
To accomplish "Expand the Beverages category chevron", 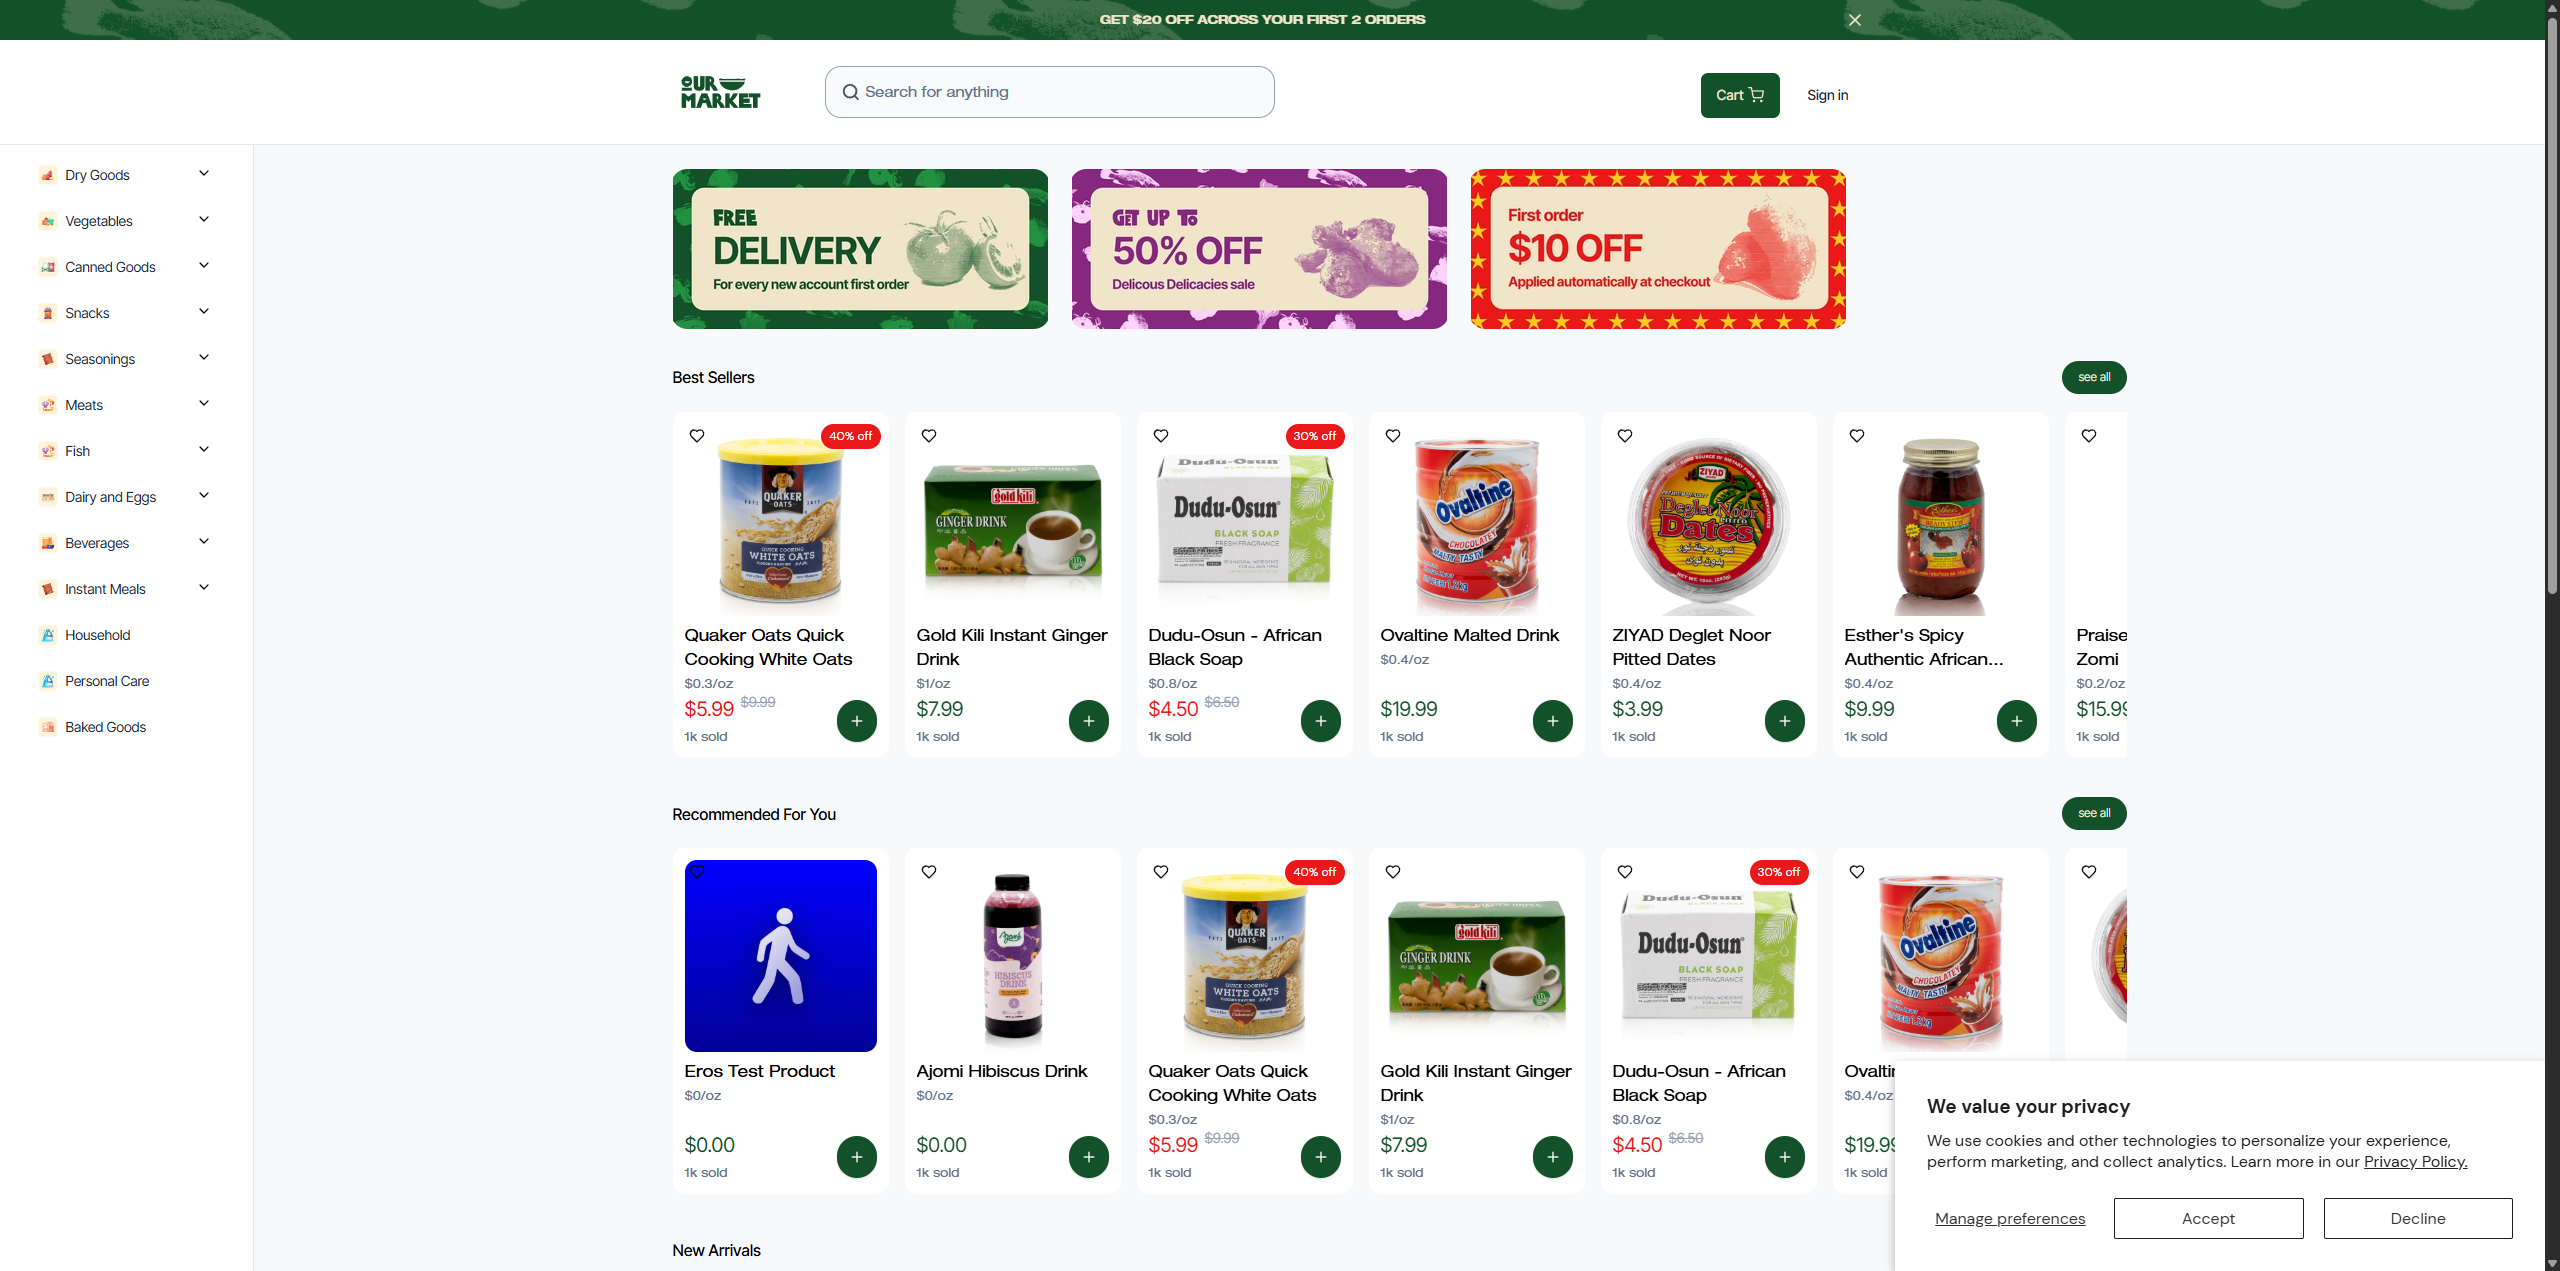I will (204, 542).
